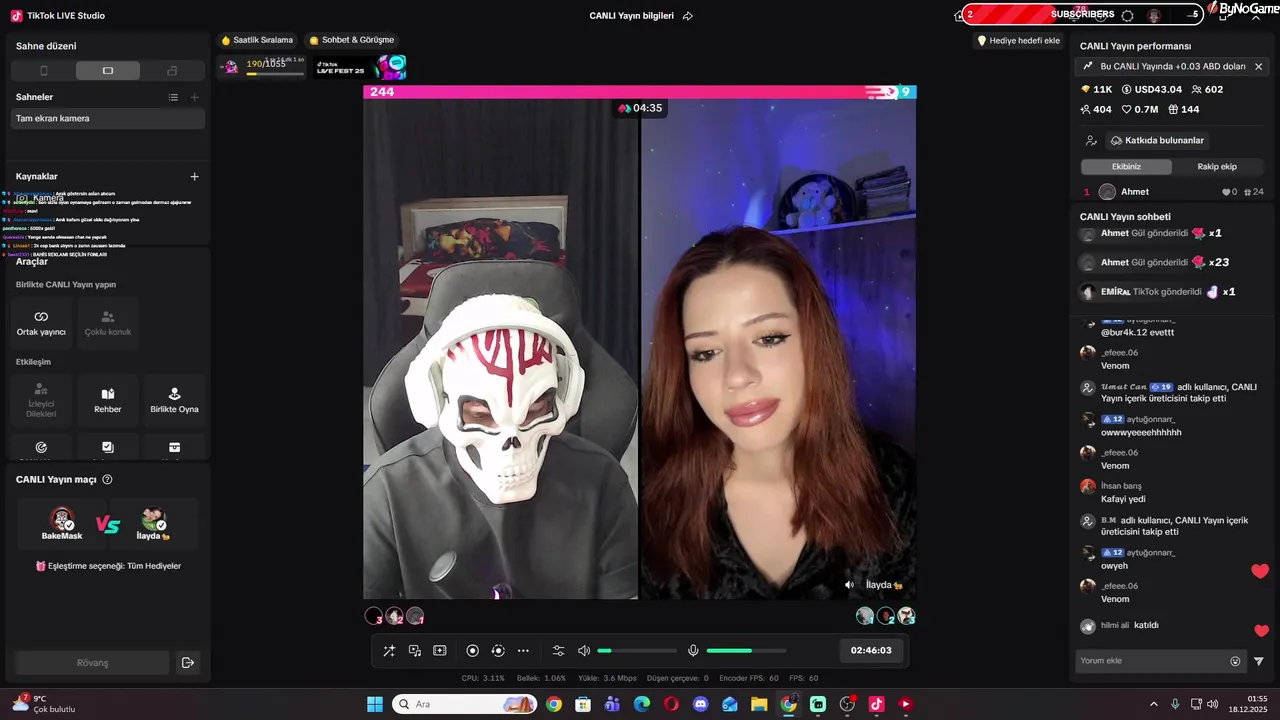Select the Tam ekran kamera scene
This screenshot has height=720, width=1280.
[108, 118]
